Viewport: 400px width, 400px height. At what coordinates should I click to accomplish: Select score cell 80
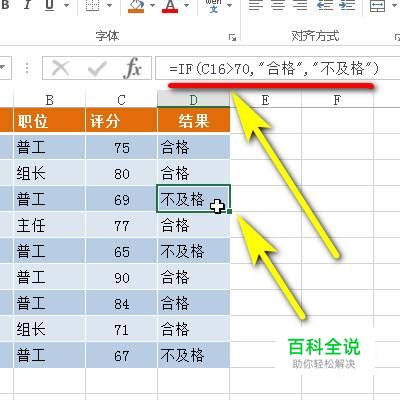coord(121,173)
